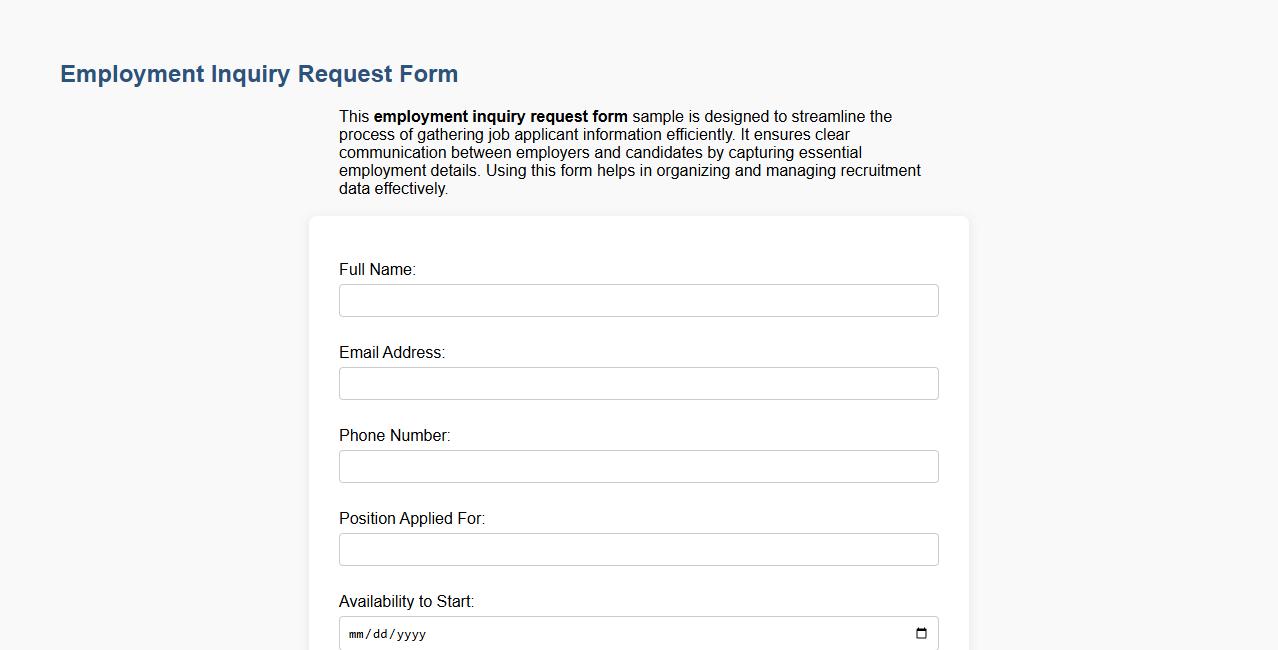Image resolution: width=1278 pixels, height=650 pixels.
Task: Click the mm/dd/yyyy placeholder text
Action: (x=386, y=634)
